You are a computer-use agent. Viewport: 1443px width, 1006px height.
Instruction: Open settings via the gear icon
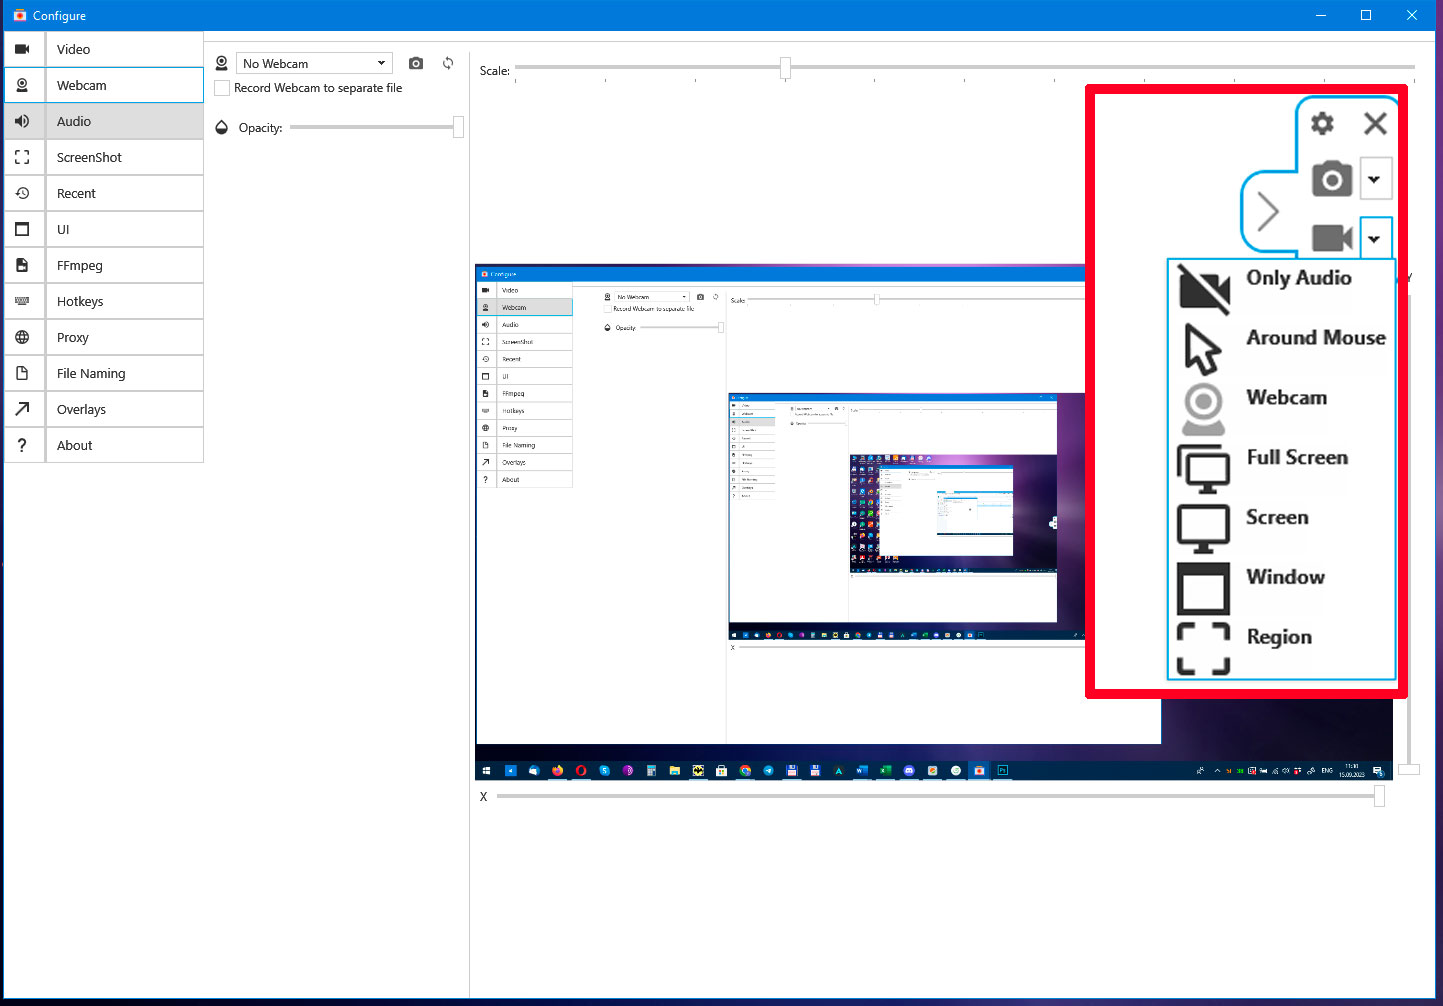[x=1322, y=123]
